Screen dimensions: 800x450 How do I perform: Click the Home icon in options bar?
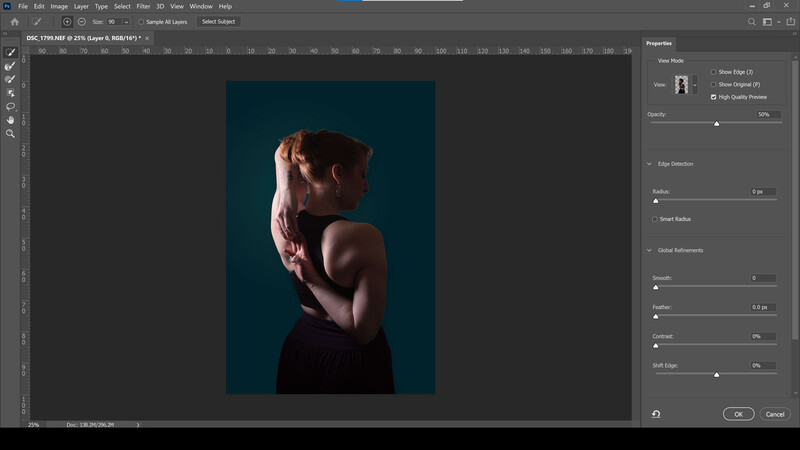15,22
